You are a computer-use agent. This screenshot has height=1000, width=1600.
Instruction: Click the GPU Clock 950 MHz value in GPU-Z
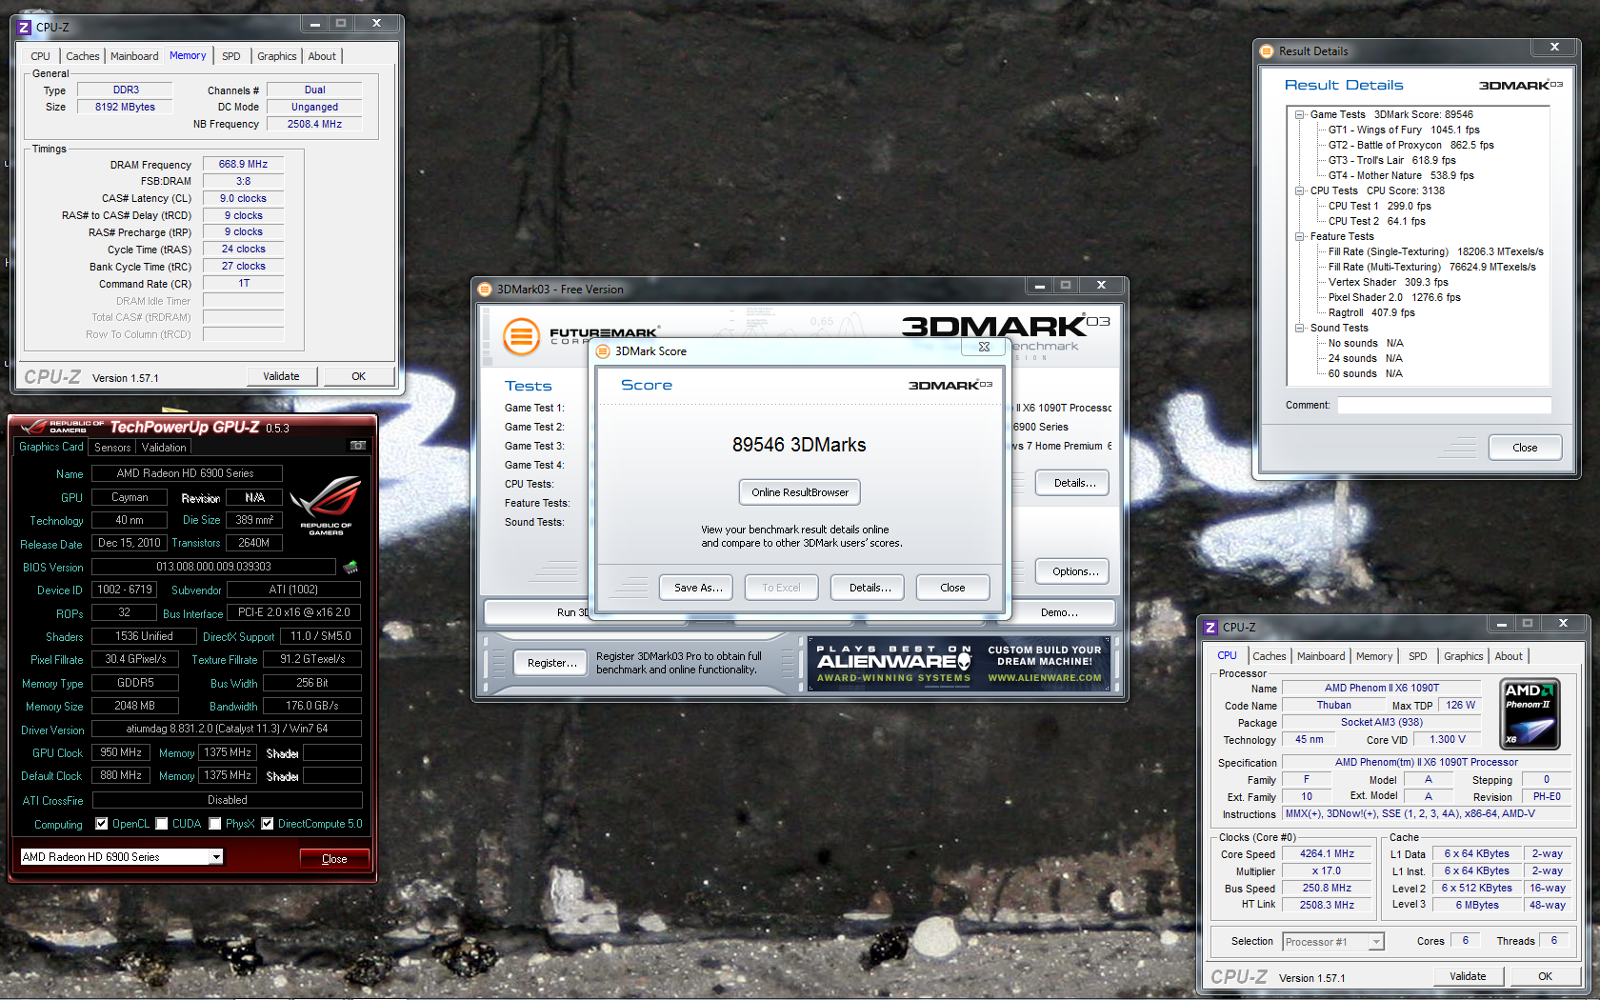click(121, 753)
